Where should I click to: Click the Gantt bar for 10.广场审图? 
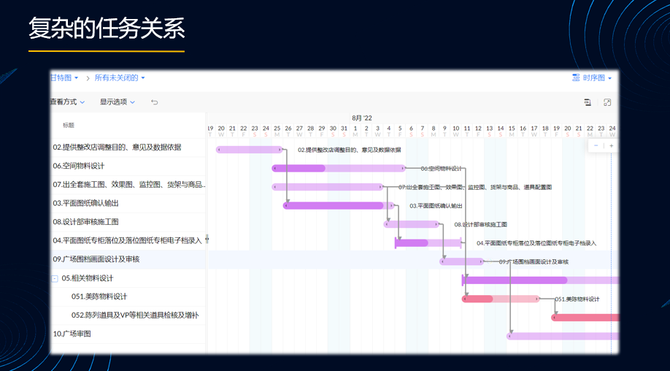pos(563,336)
